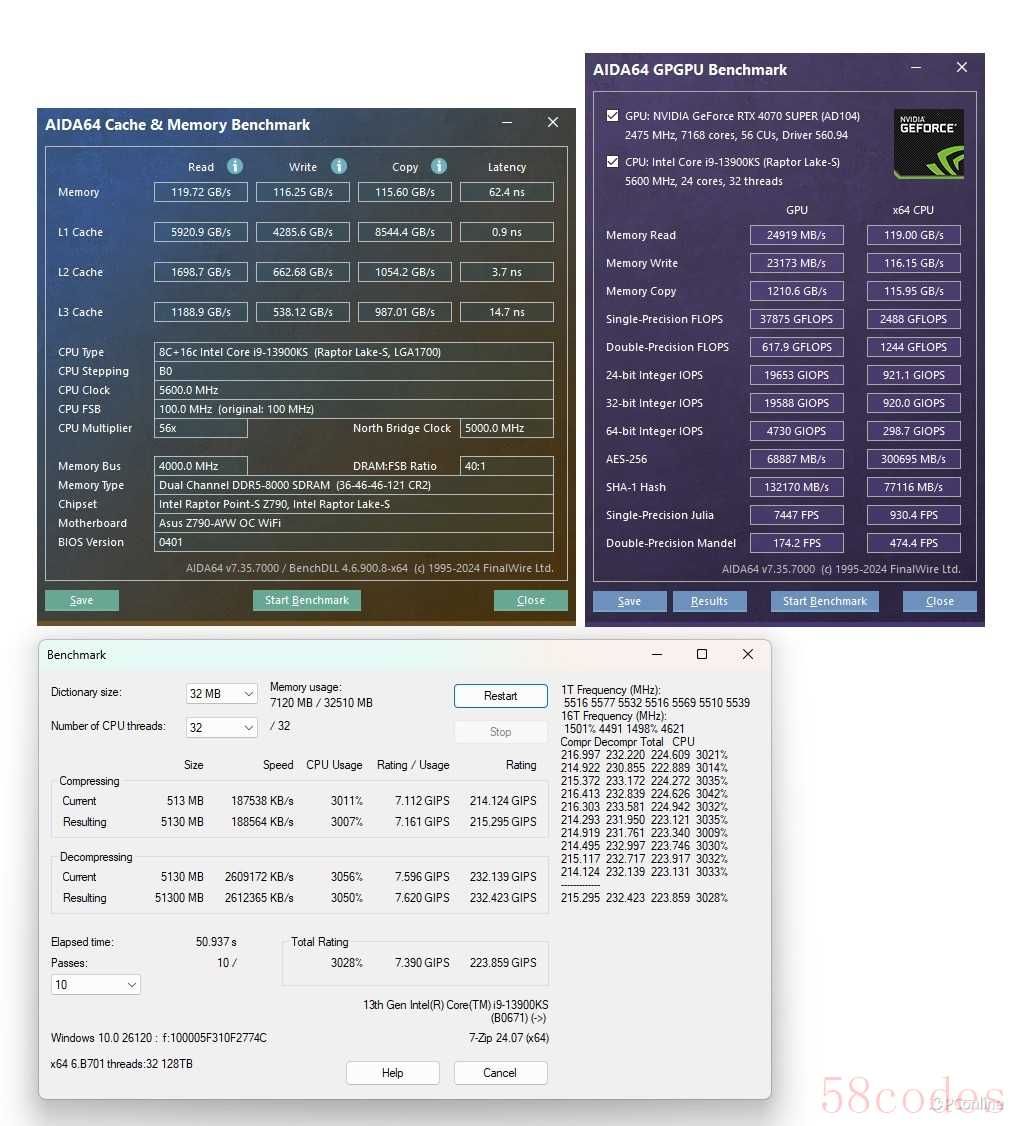The width and height of the screenshot is (1020, 1126).
Task: Select the GPU Single-Precision FLOPS result box
Action: 796,319
